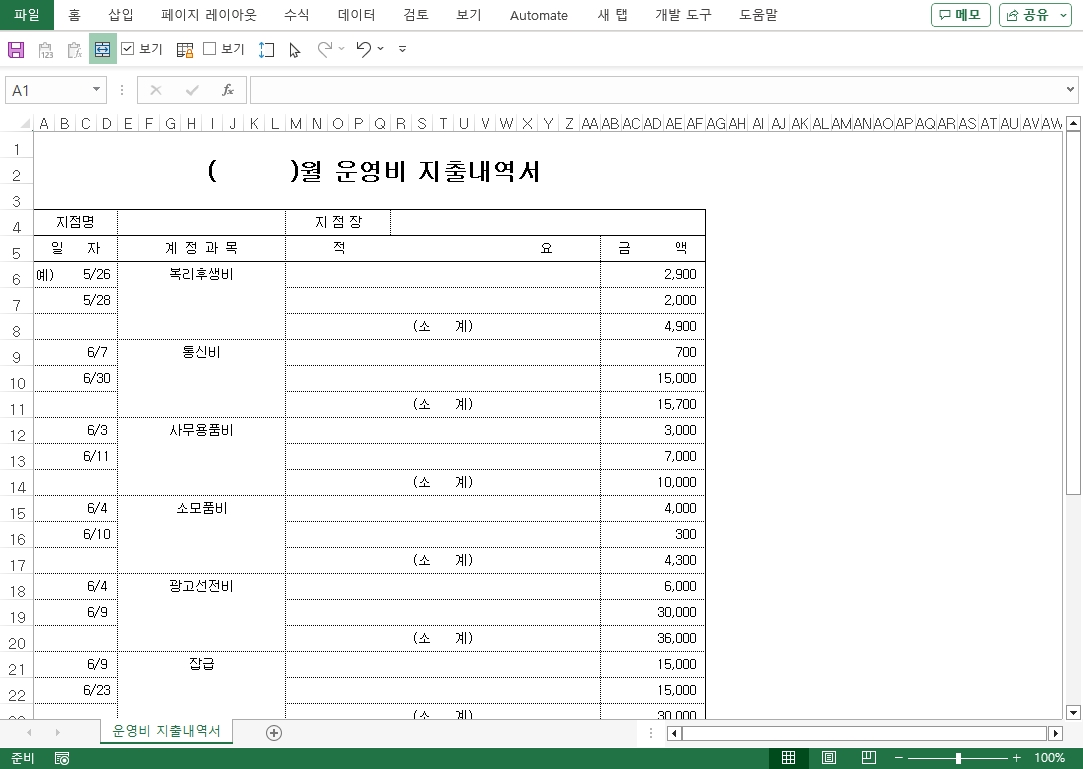This screenshot has width=1083, height=769.
Task: Open the Undo history dropdown arrow
Action: (381, 49)
